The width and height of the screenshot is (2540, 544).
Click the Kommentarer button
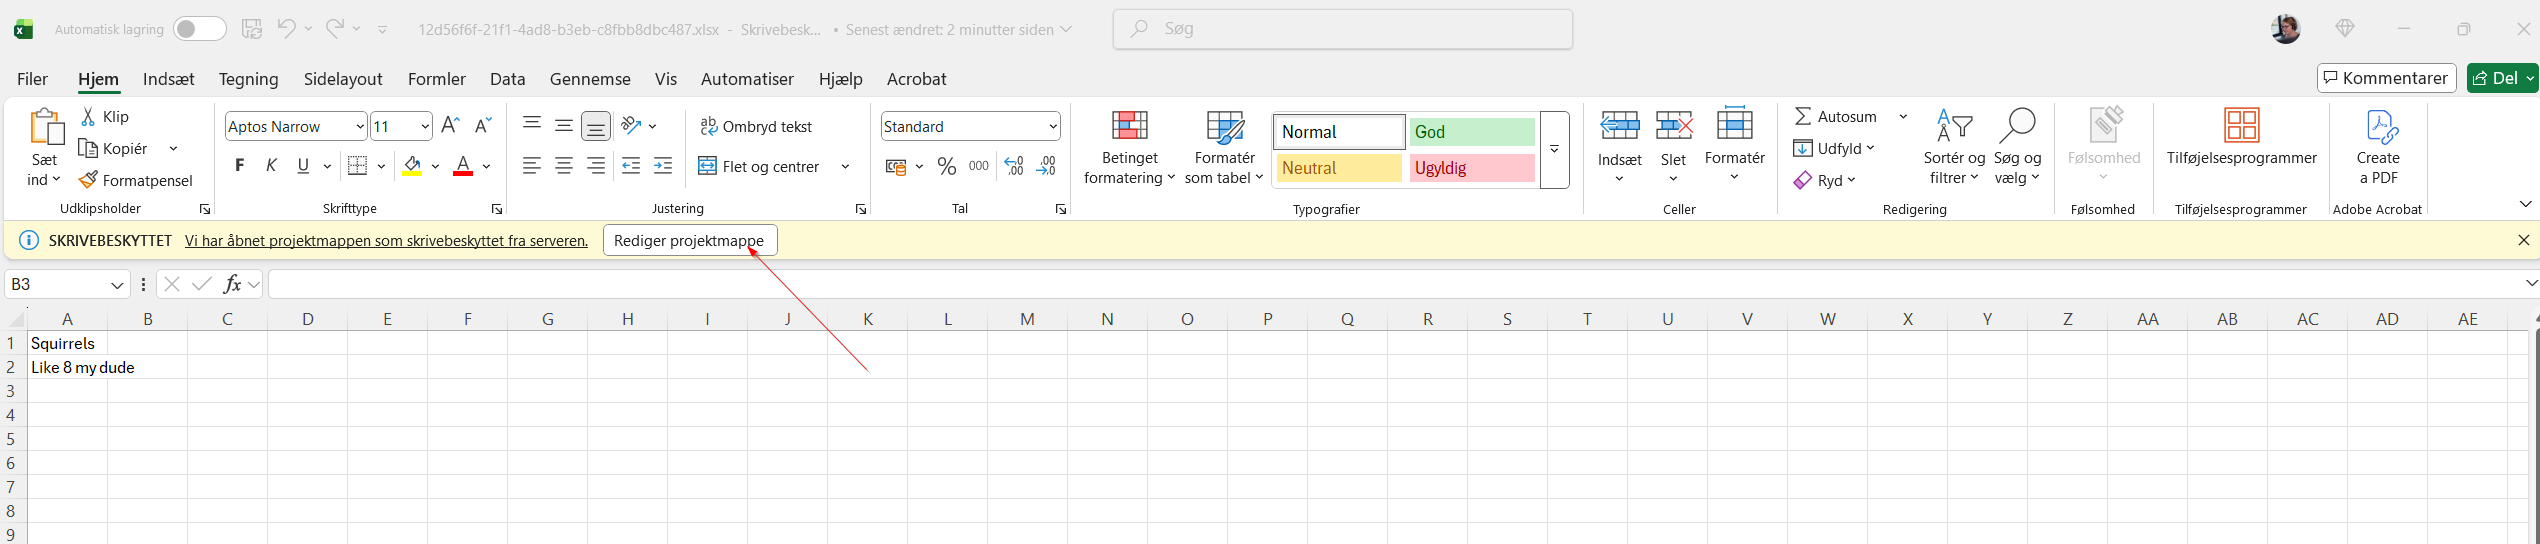[x=2386, y=78]
